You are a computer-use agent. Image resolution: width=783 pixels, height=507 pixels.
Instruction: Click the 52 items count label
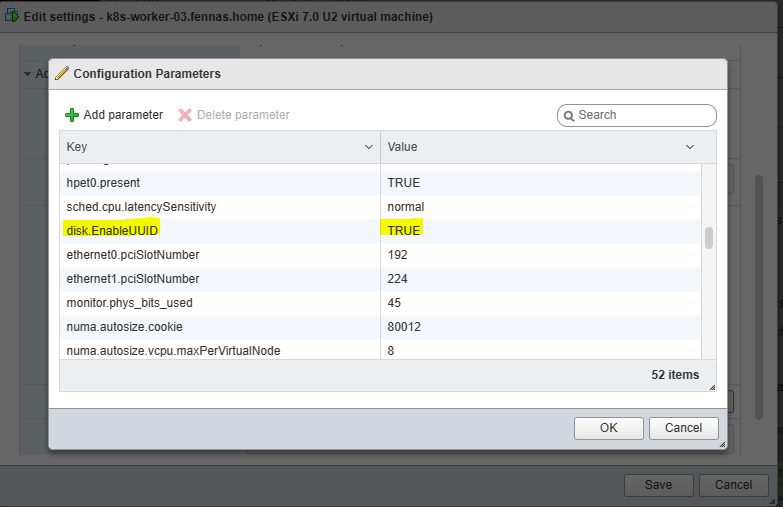675,375
